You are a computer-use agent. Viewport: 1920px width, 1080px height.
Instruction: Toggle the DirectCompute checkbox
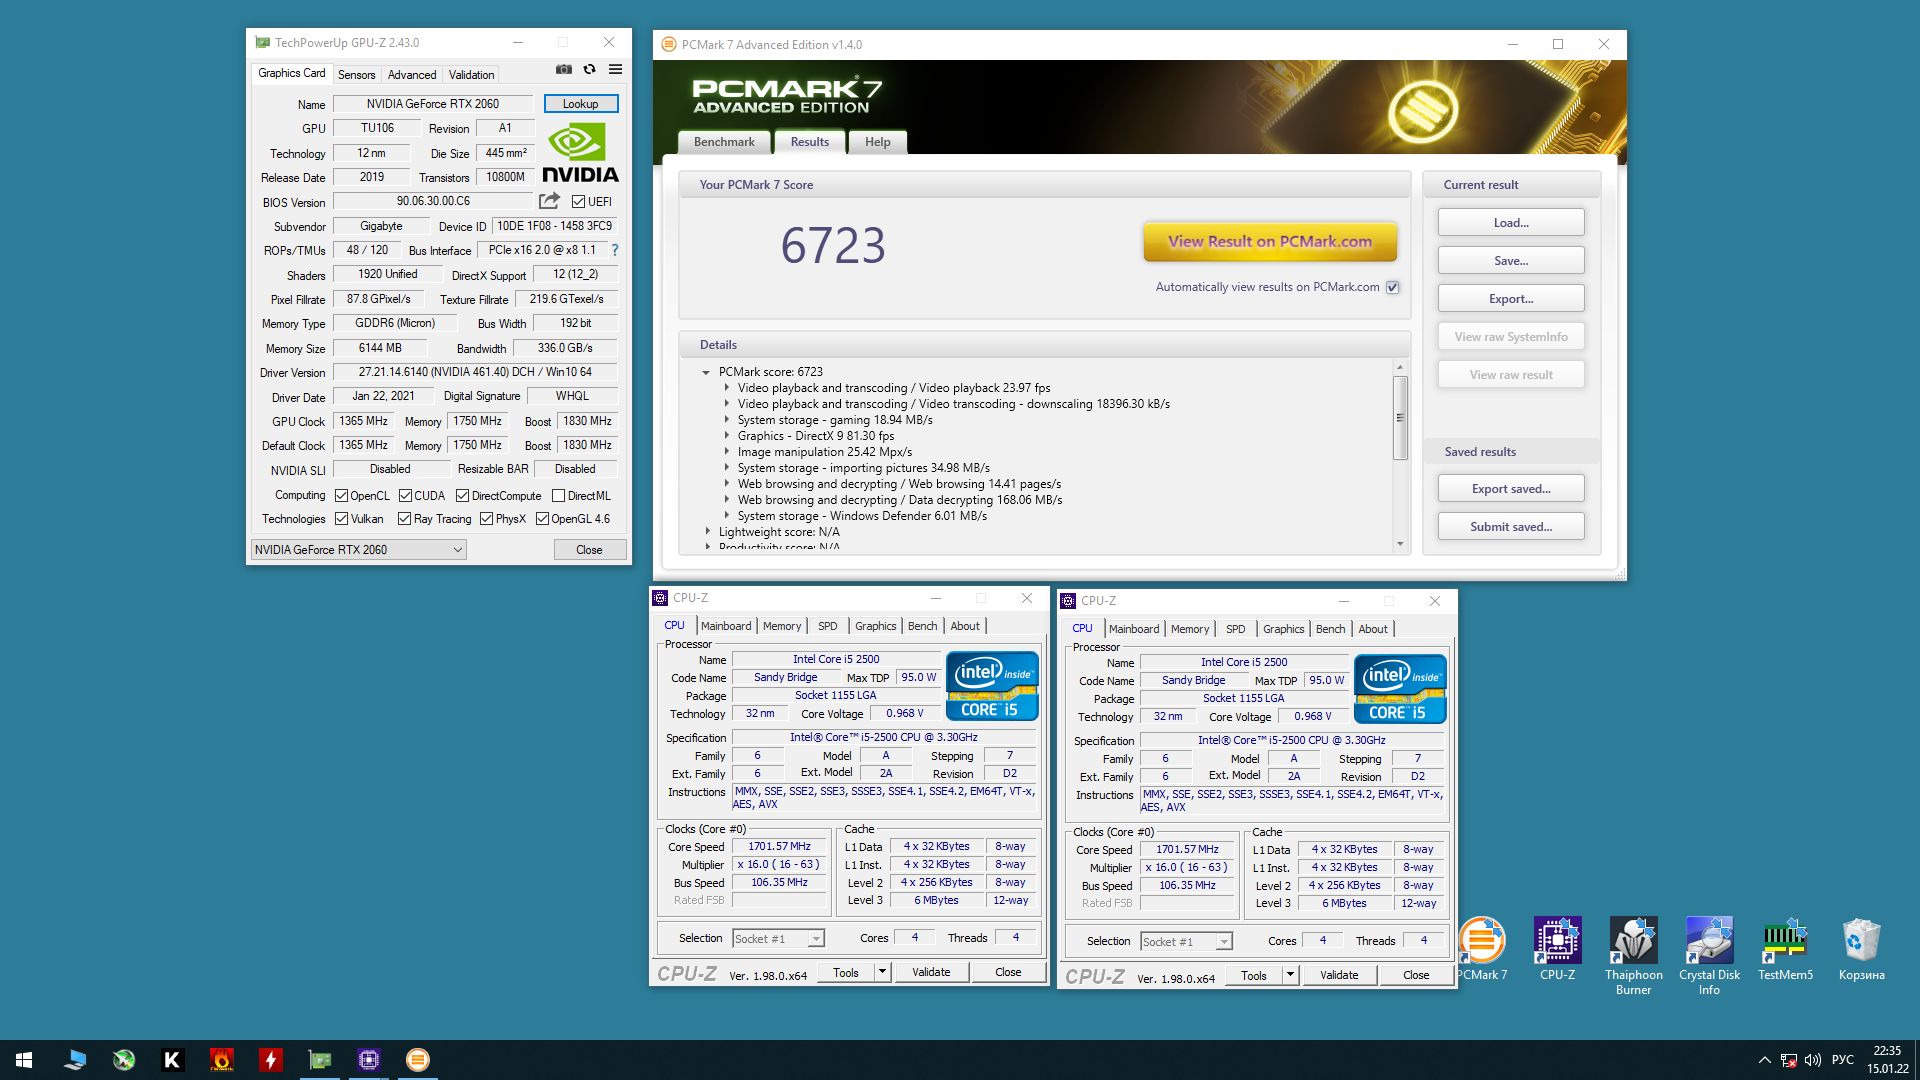[462, 495]
